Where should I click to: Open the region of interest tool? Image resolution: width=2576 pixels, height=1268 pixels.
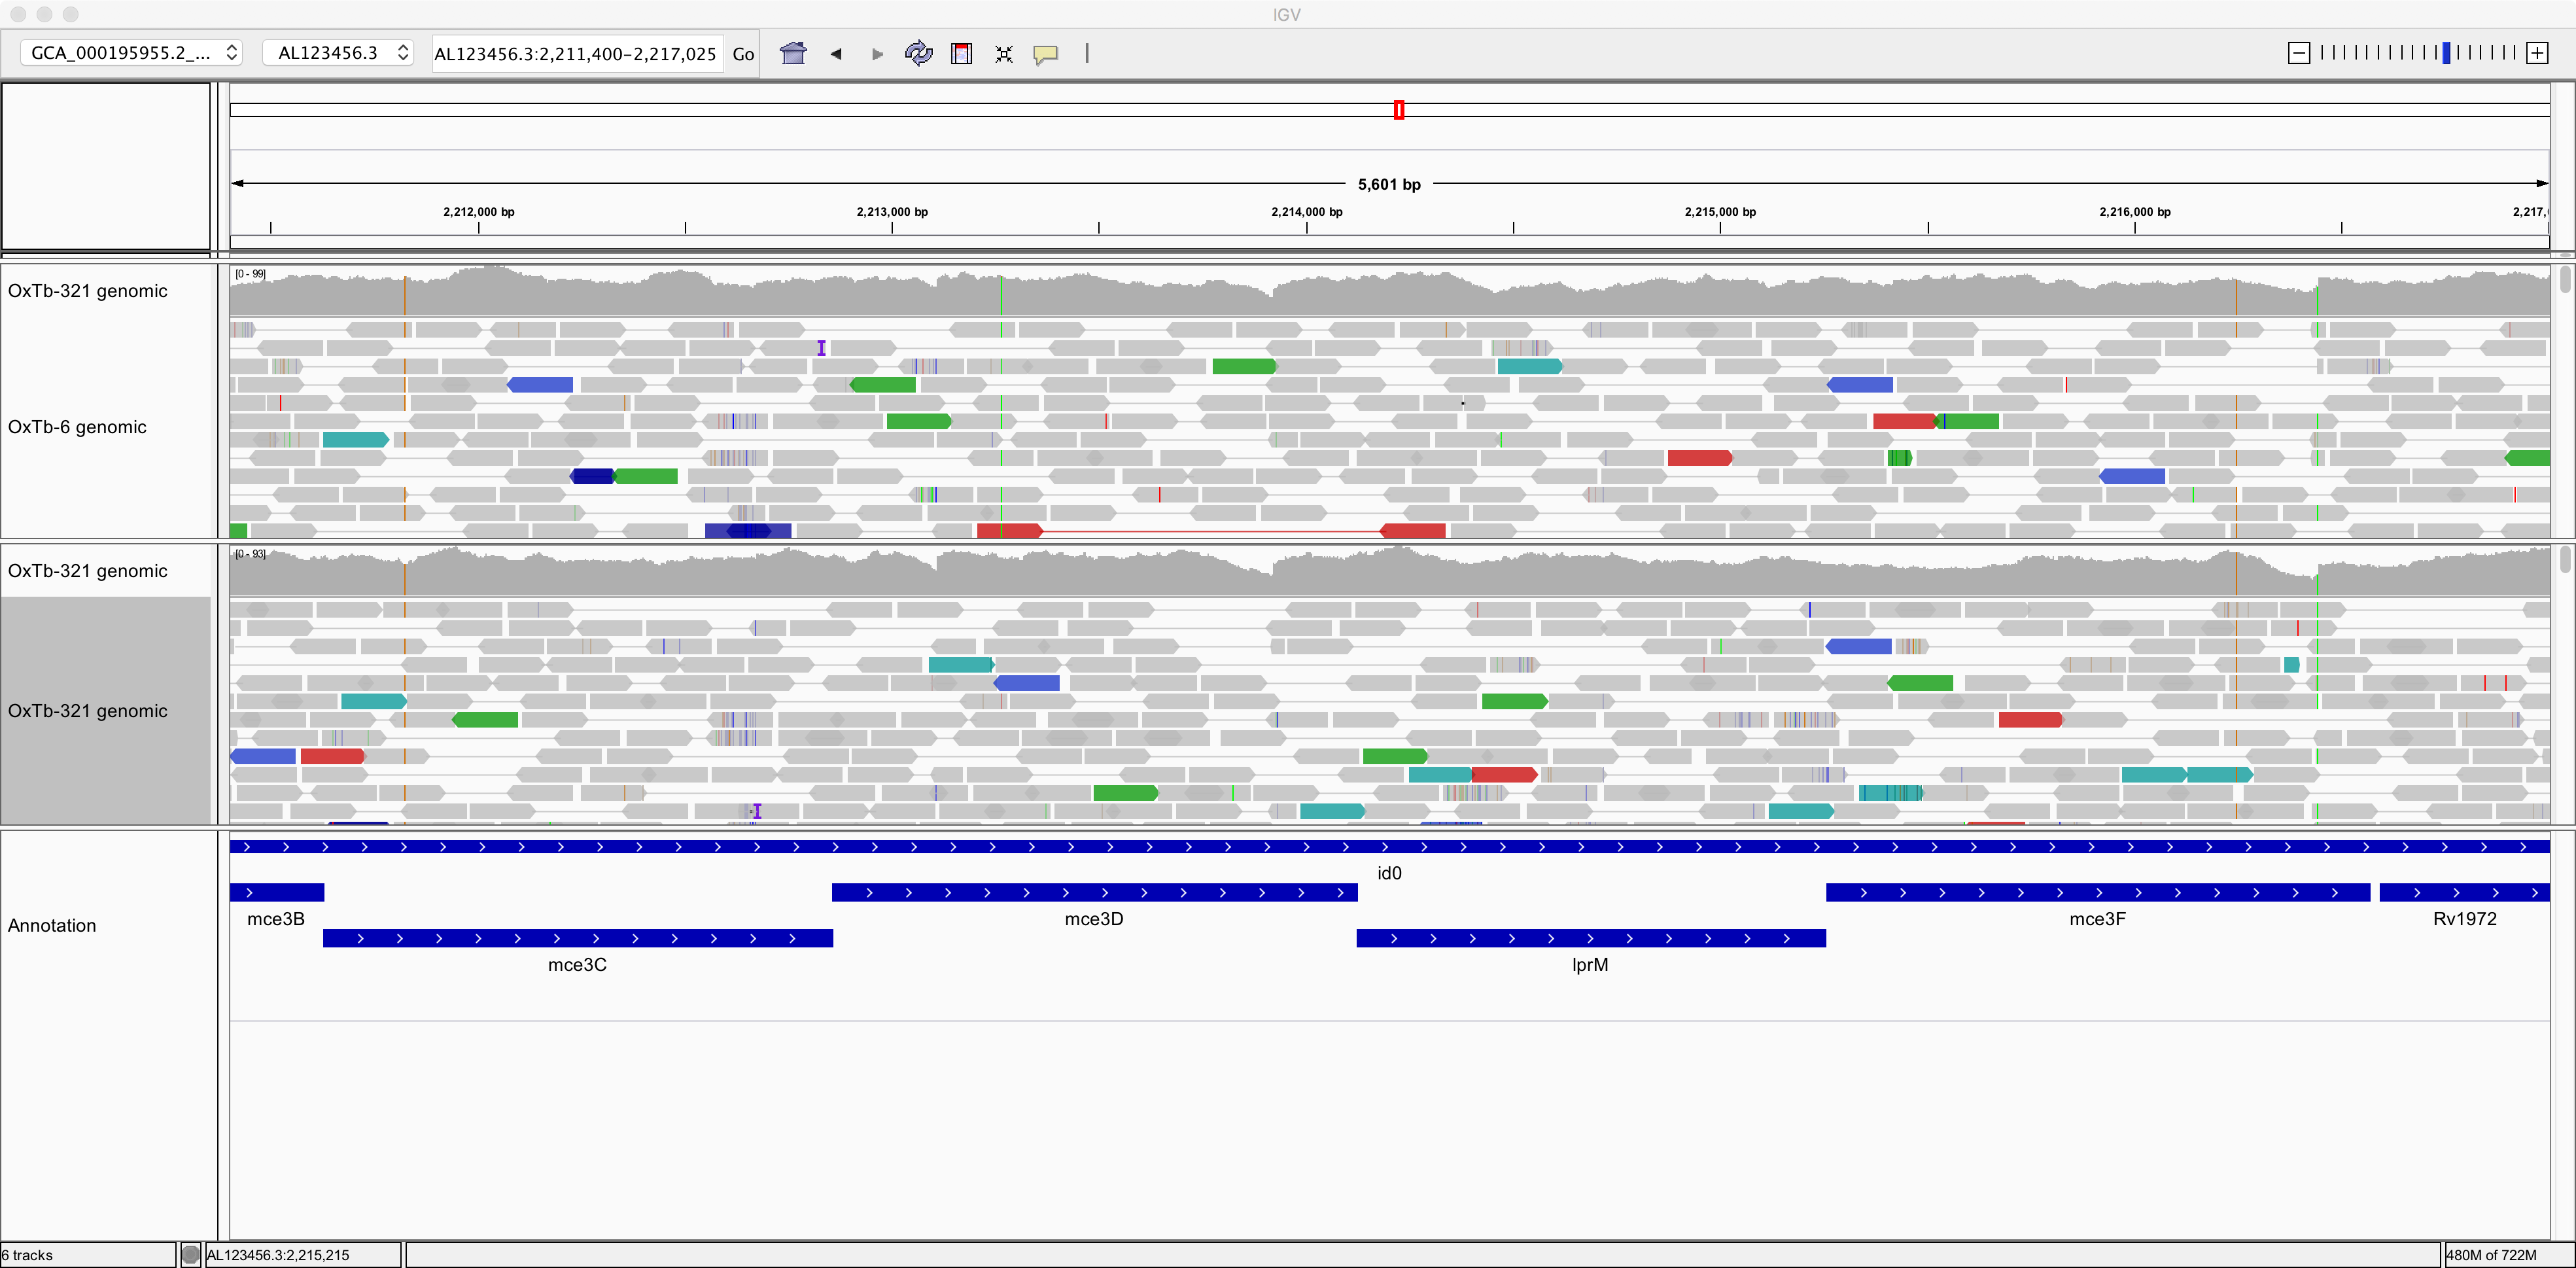click(x=961, y=54)
